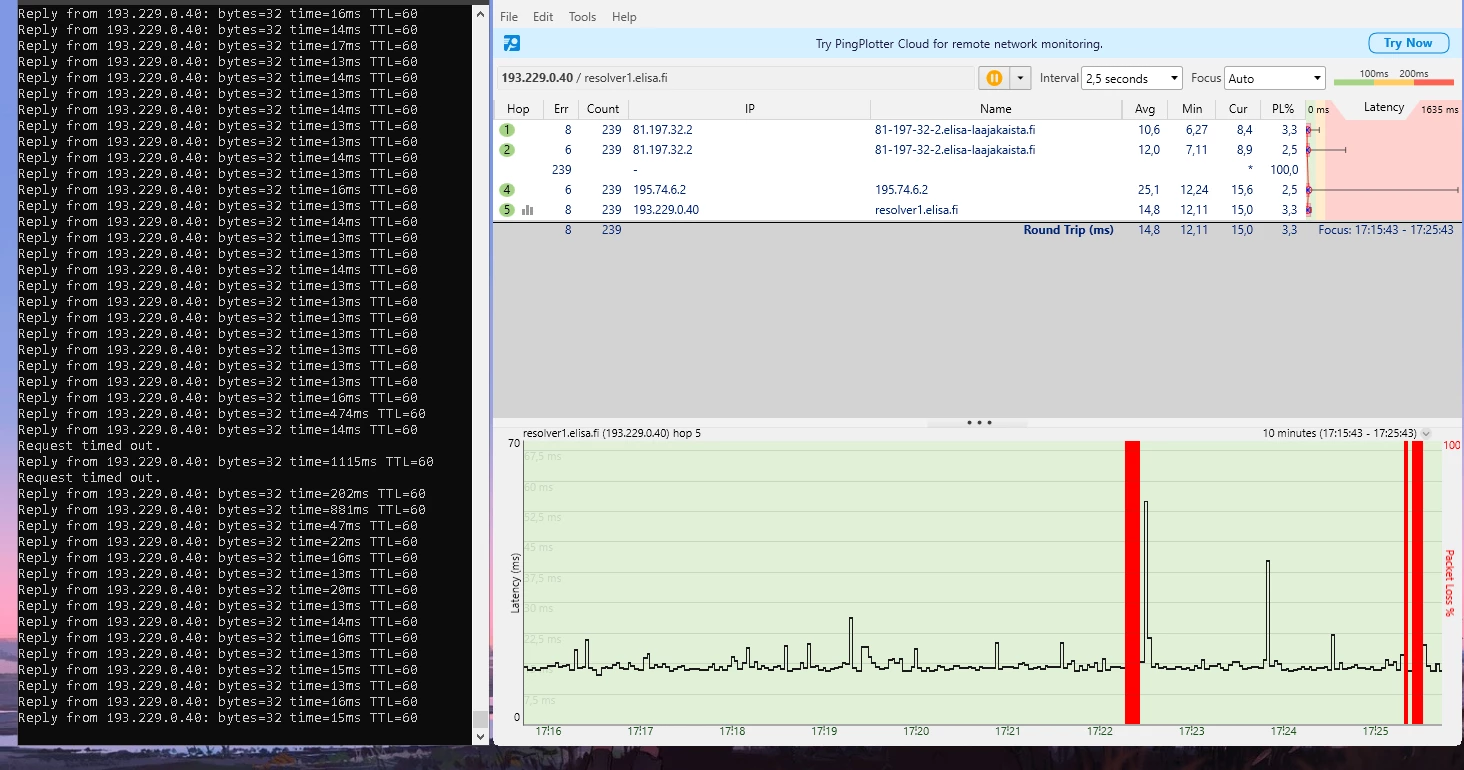The height and width of the screenshot is (770, 1464).
Task: Open the Tools menu
Action: [x=582, y=17]
